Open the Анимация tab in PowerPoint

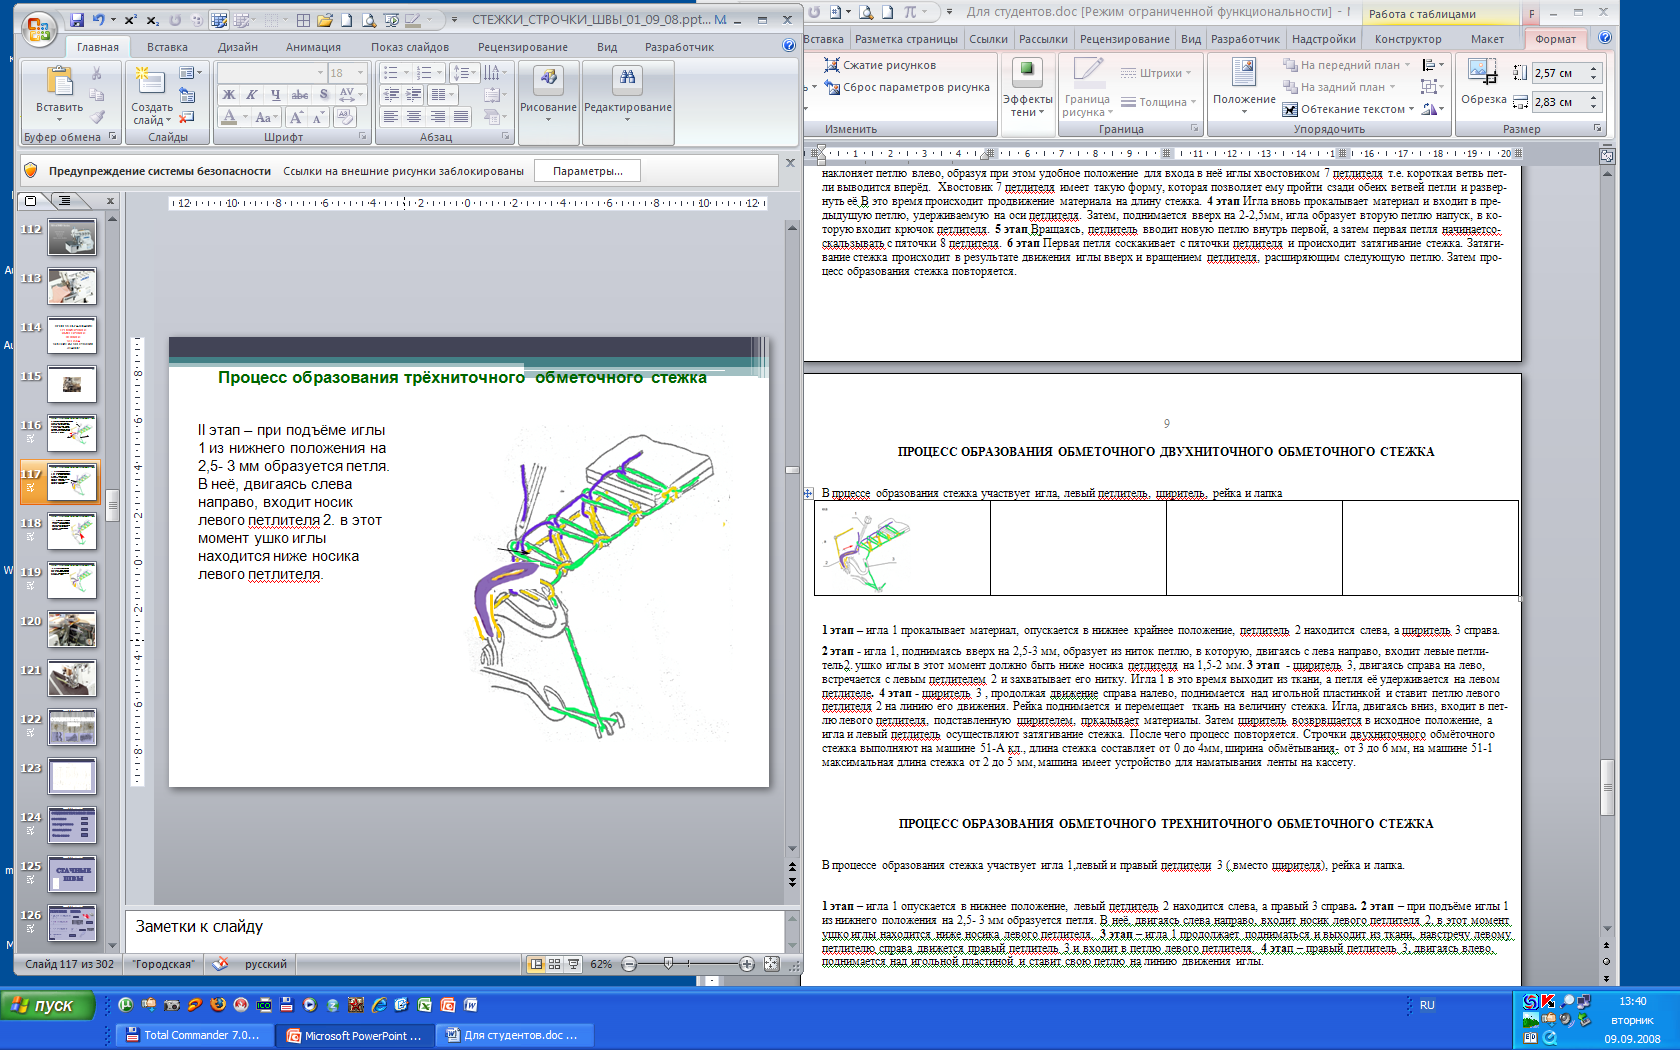(x=313, y=47)
